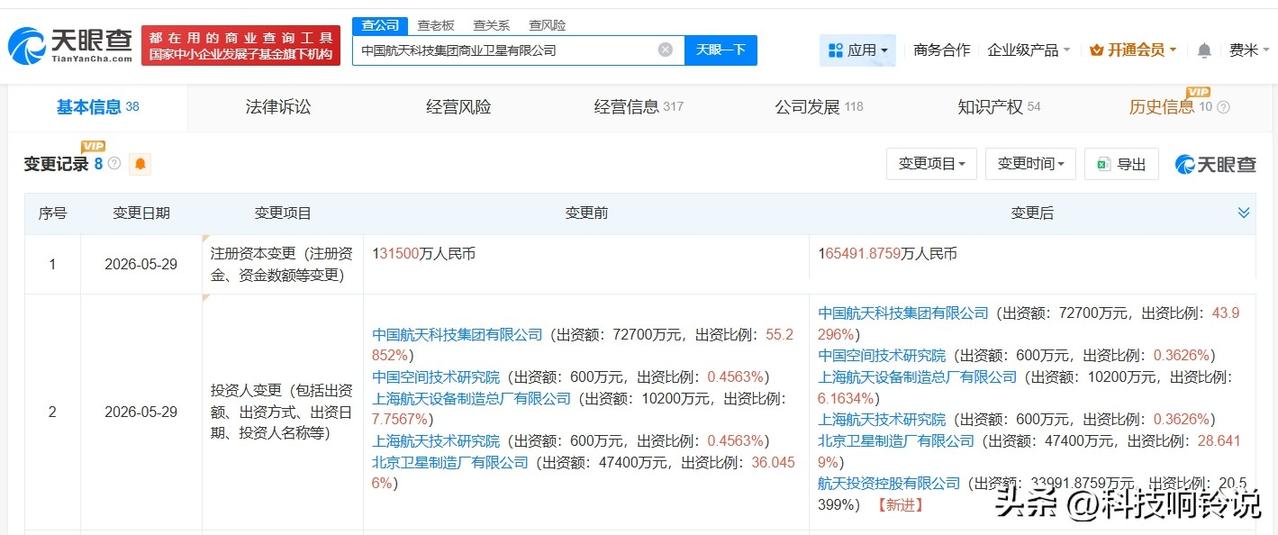Viewport: 1278px width, 535px height.
Task: Open 中国航天科技集团有限公司 link in 变更后 column
Action: coord(903,313)
